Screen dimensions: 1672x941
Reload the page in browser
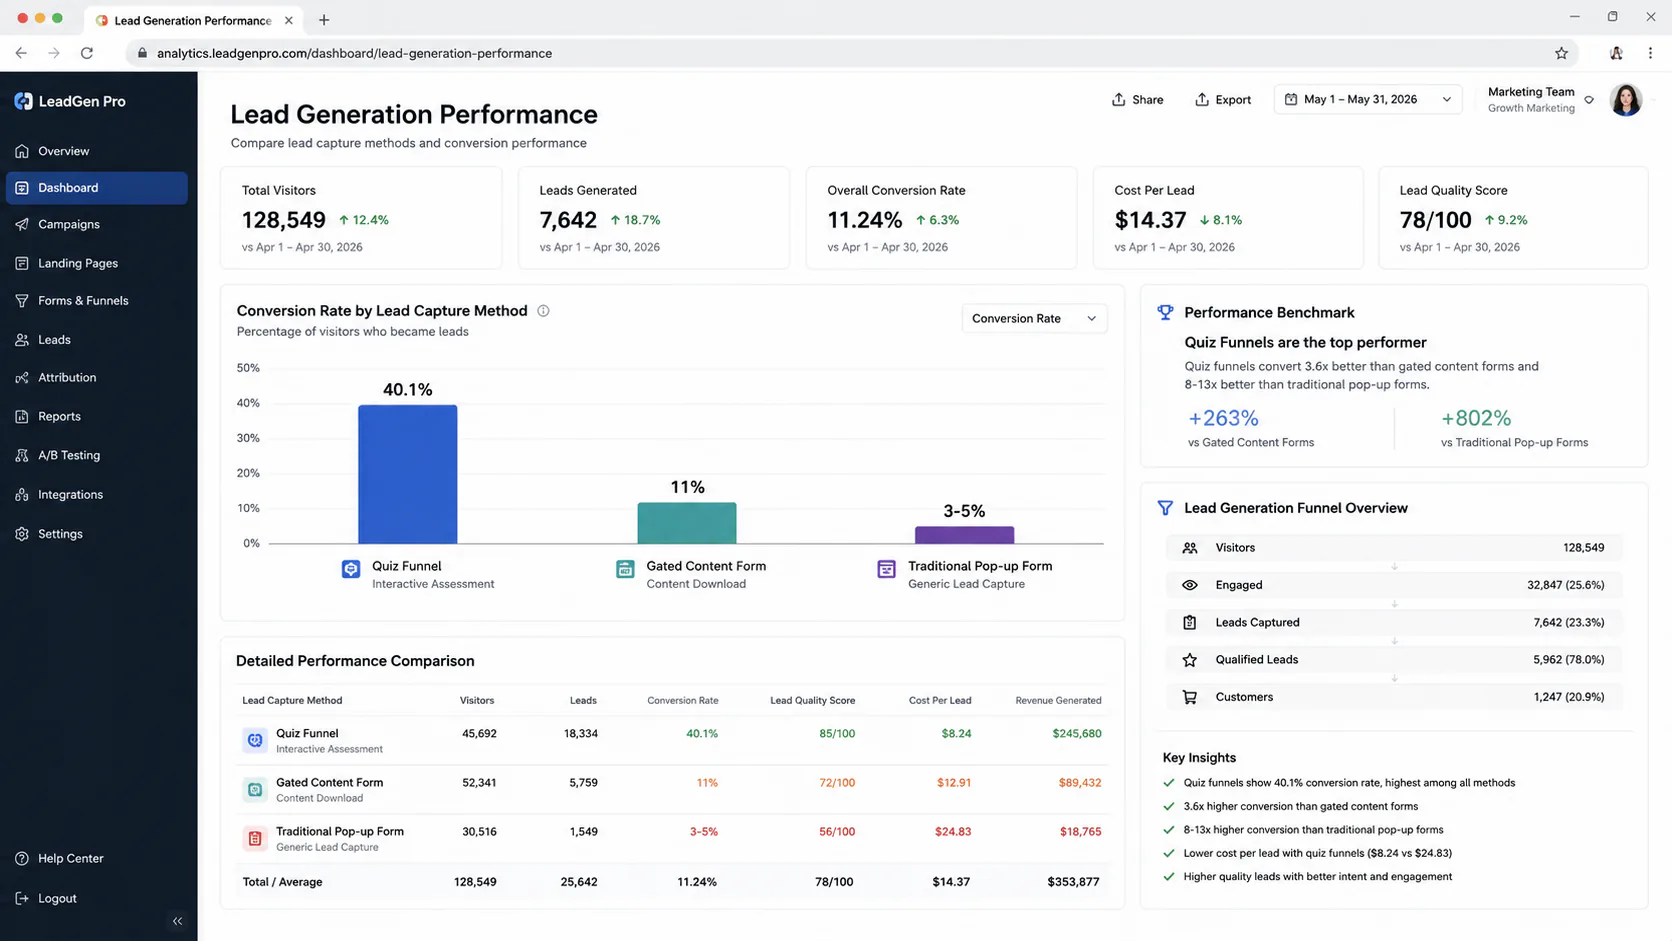[87, 53]
